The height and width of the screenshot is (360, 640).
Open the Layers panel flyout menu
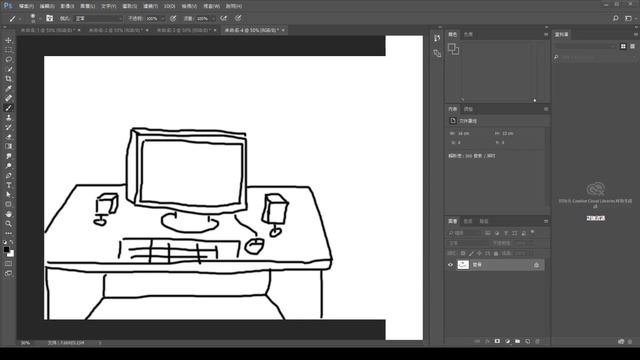point(546,221)
